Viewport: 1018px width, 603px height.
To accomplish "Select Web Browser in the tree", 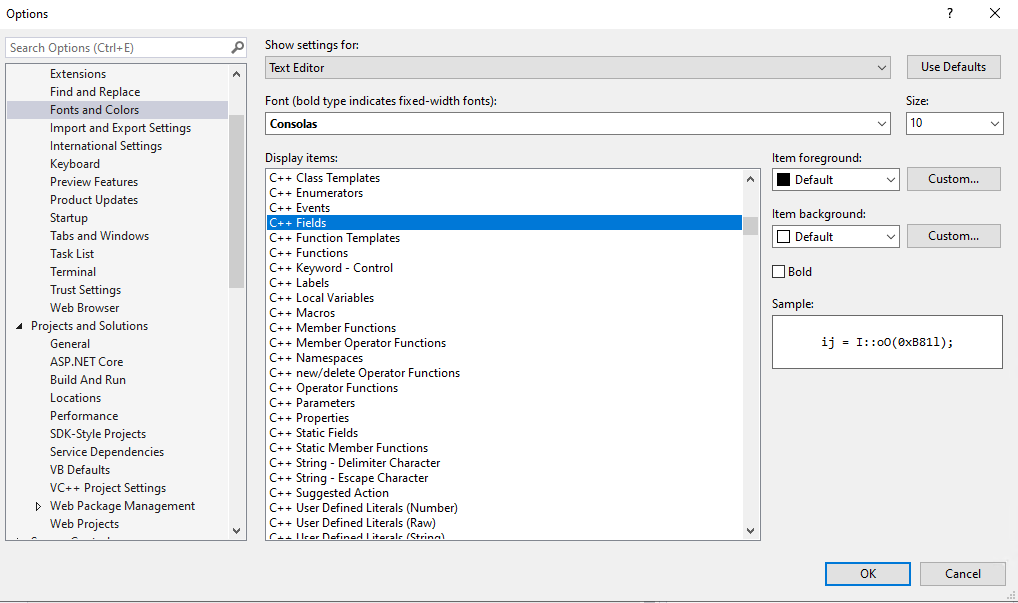I will point(84,308).
